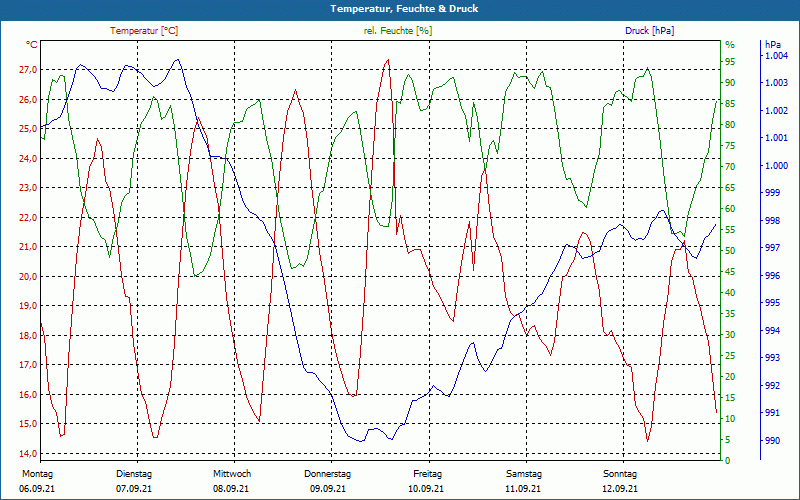The image size is (800, 500).
Task: Click the '%' unit label on humidity axis
Action: 730,45
